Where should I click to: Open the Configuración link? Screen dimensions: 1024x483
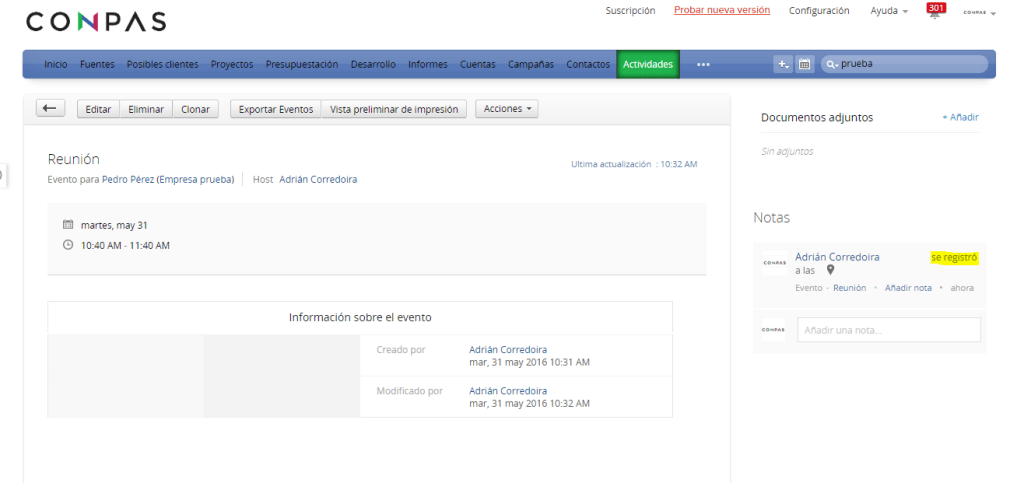(819, 10)
